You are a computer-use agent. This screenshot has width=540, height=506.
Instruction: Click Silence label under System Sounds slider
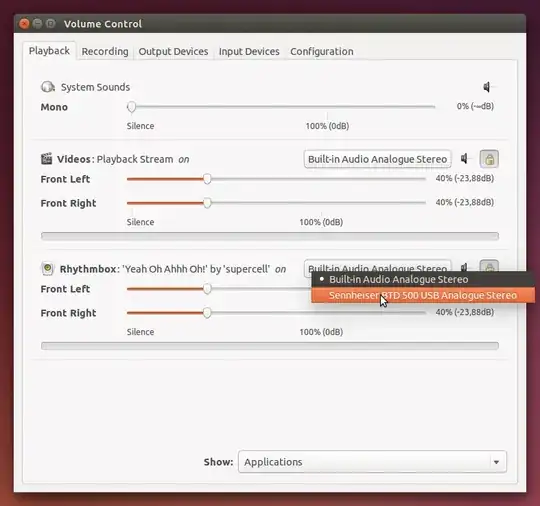pos(140,126)
